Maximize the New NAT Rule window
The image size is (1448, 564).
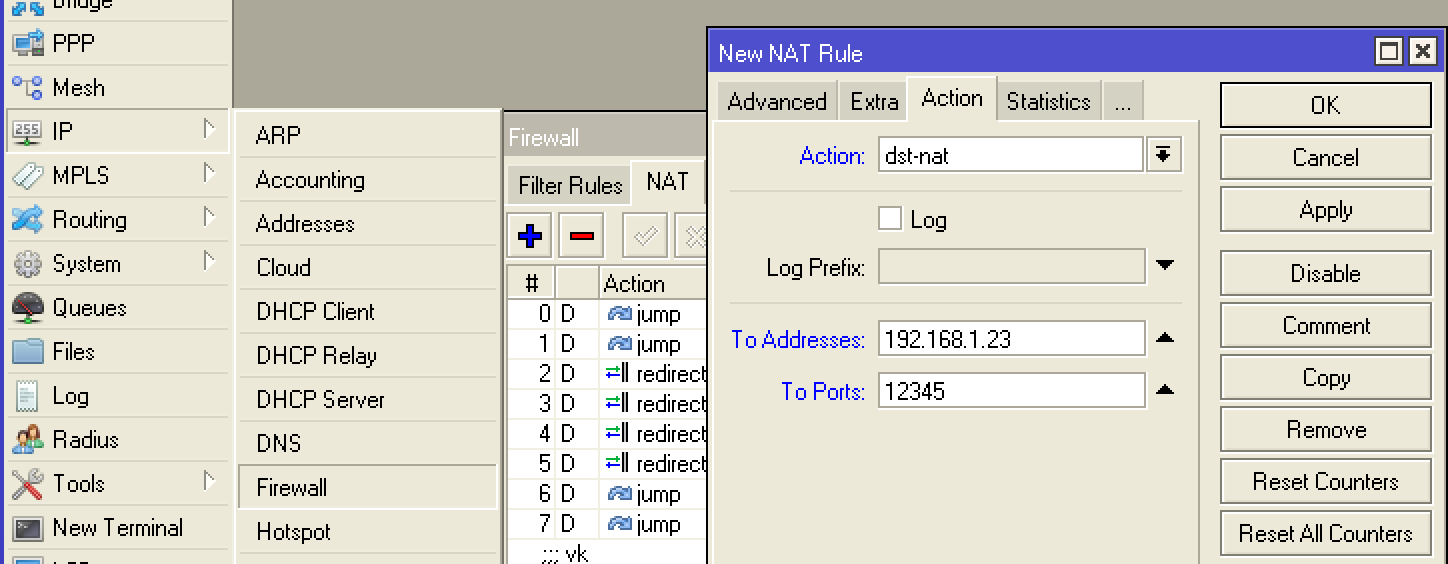pyautogui.click(x=1389, y=52)
